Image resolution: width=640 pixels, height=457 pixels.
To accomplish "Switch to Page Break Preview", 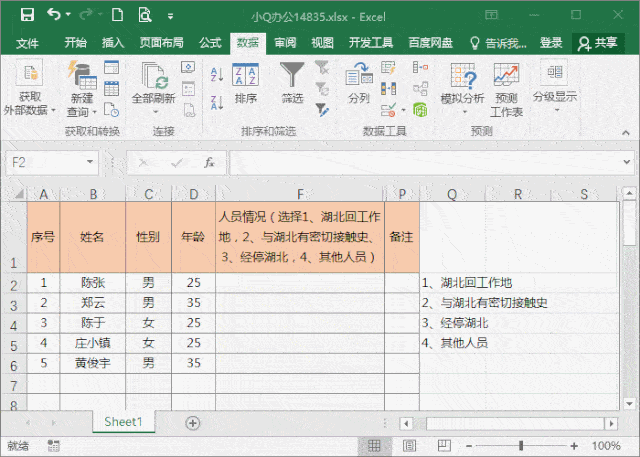I will point(444,446).
